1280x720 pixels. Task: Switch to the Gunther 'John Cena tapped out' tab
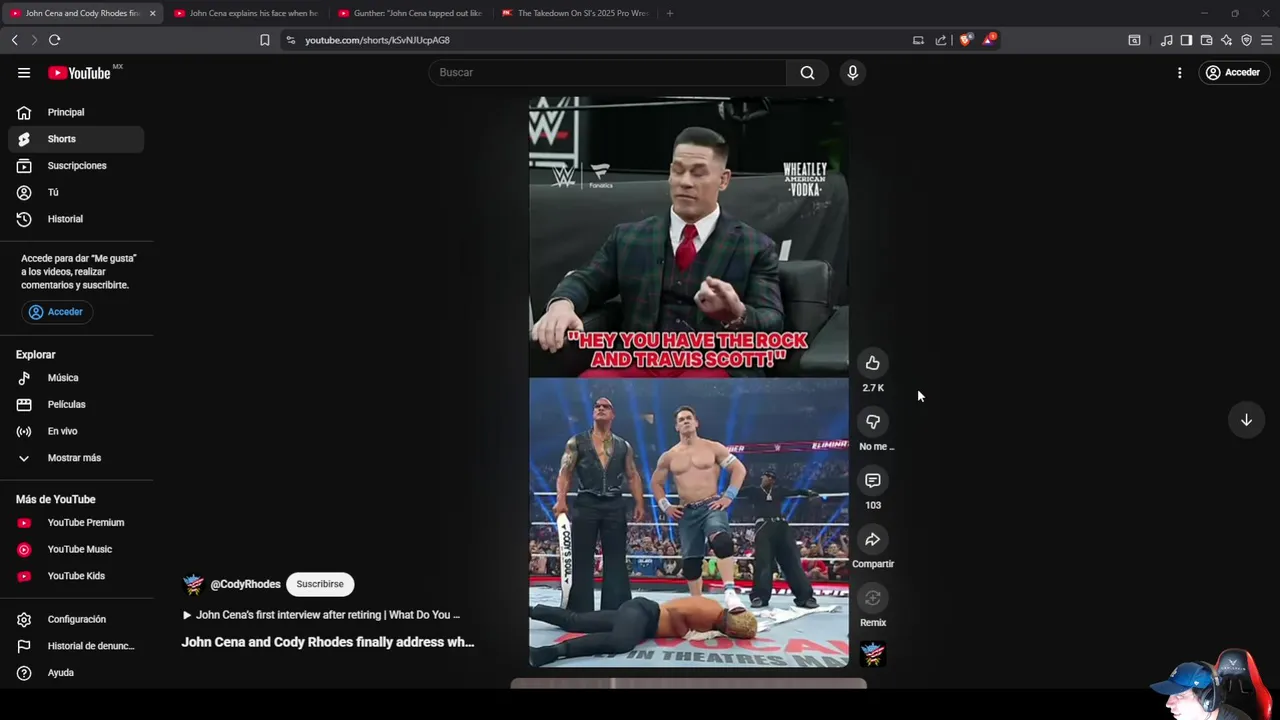pyautogui.click(x=410, y=13)
